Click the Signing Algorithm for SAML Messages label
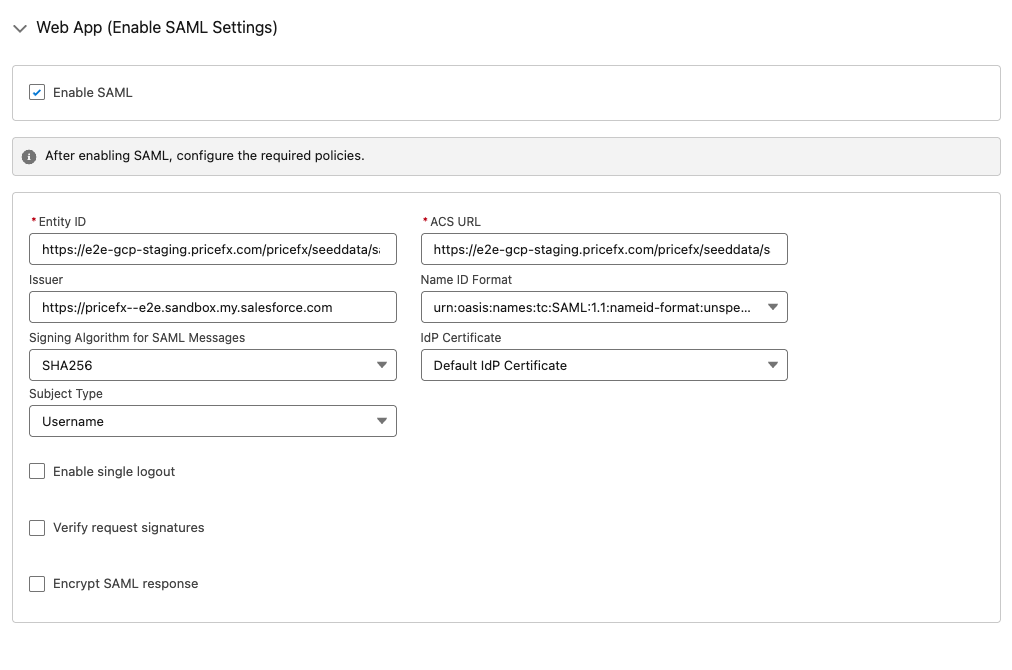Viewport: 1012px width, 670px height. point(137,338)
